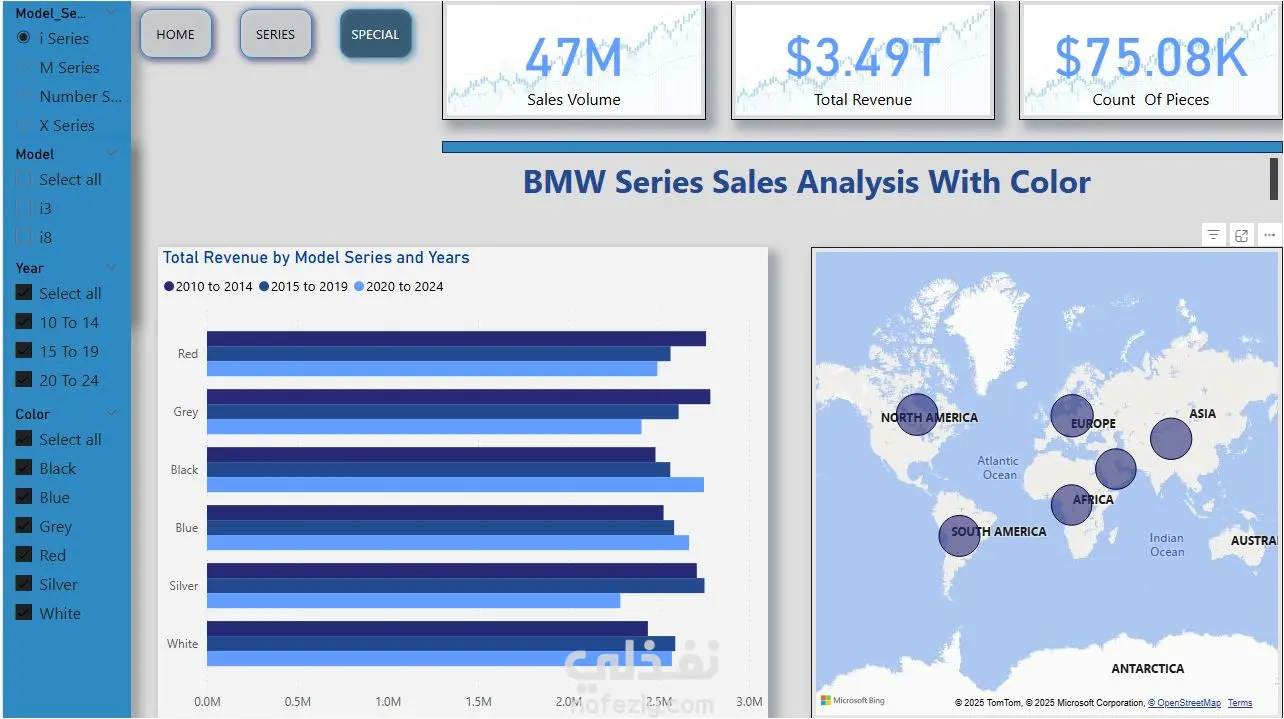This screenshot has height=719, width=1284.
Task: Click the focus mode icon above the map
Action: (1241, 235)
